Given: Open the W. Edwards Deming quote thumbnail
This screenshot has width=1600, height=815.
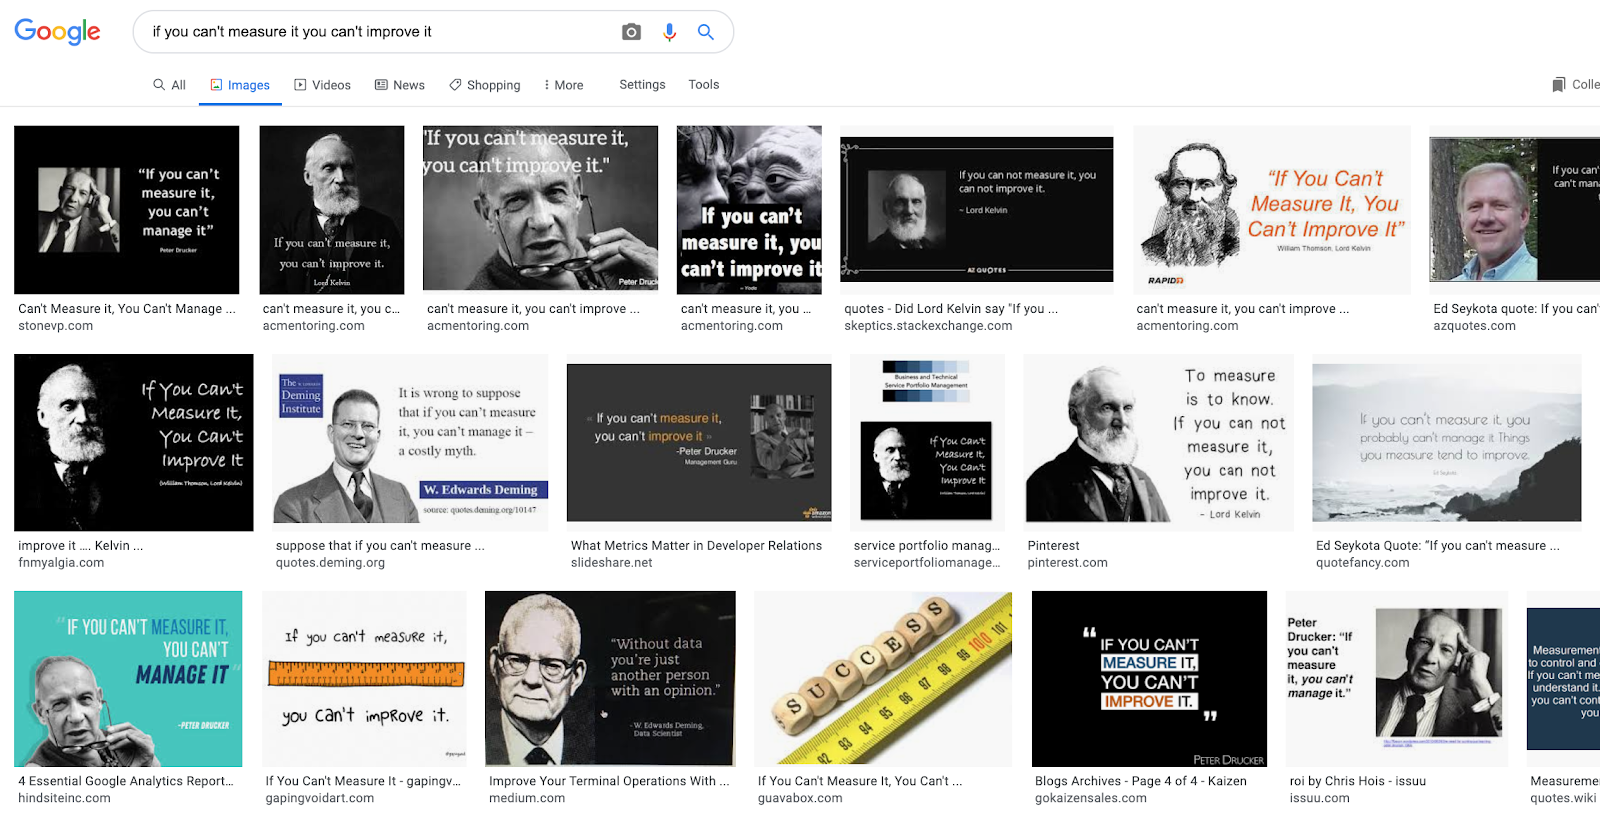Looking at the screenshot, I should click(410, 438).
